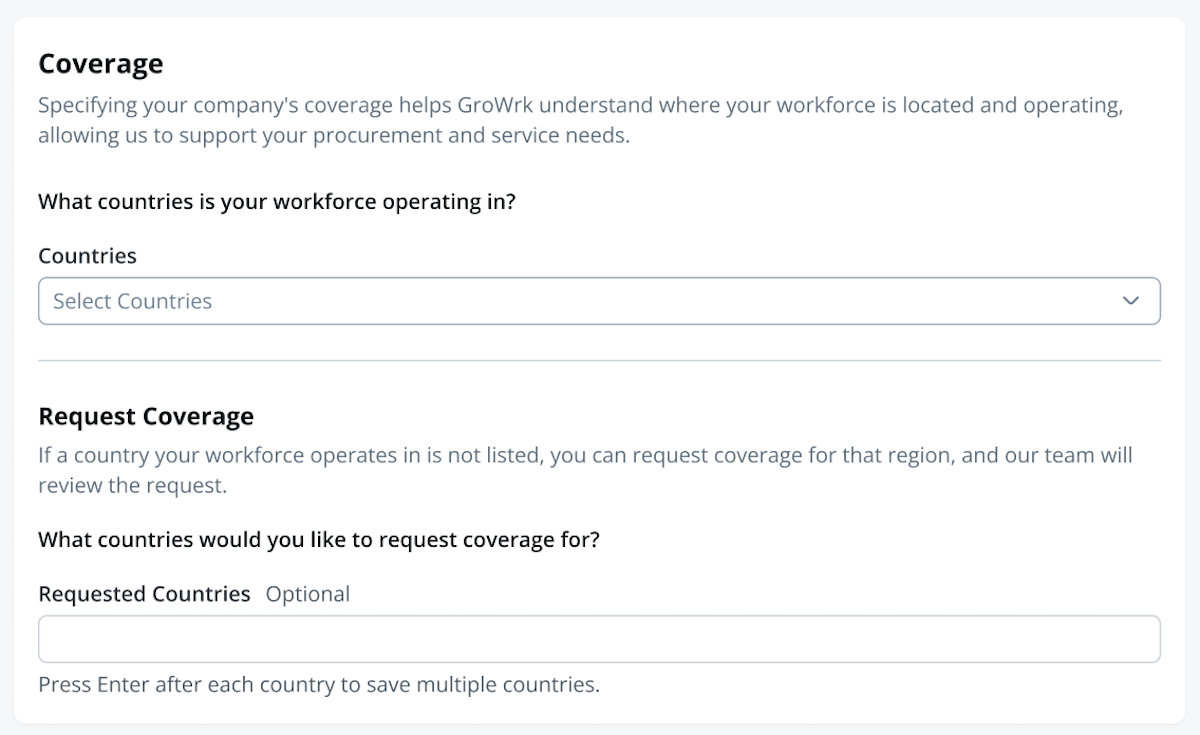
Task: Focus the Requested Countries input field
Action: pyautogui.click(x=598, y=639)
